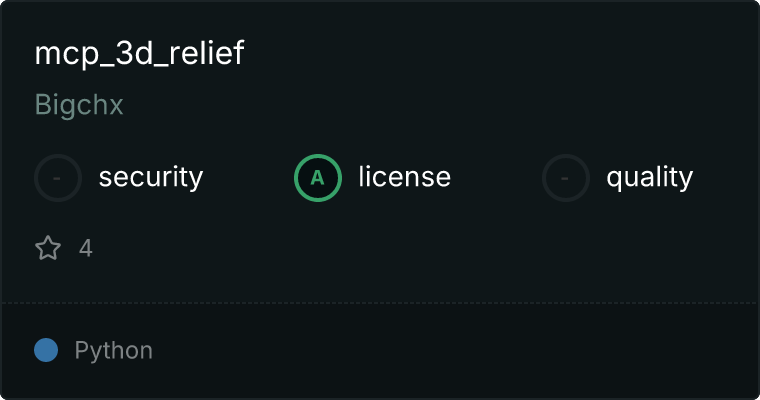Viewport: 760px width, 400px height.
Task: Click the dash inside the security badge
Action: pos(57,178)
